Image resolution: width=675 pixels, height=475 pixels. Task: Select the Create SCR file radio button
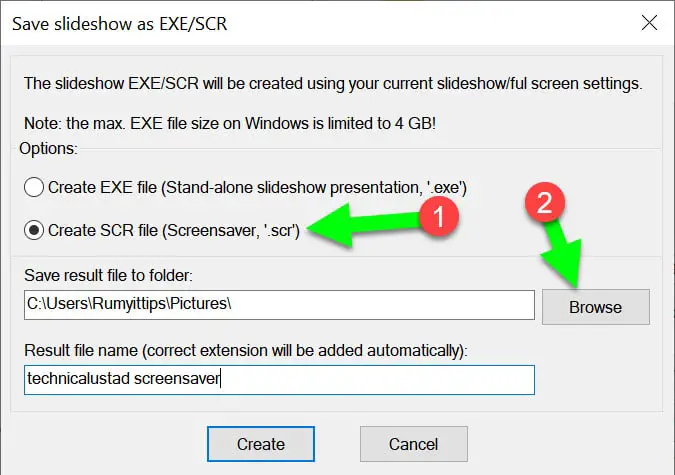(35, 231)
